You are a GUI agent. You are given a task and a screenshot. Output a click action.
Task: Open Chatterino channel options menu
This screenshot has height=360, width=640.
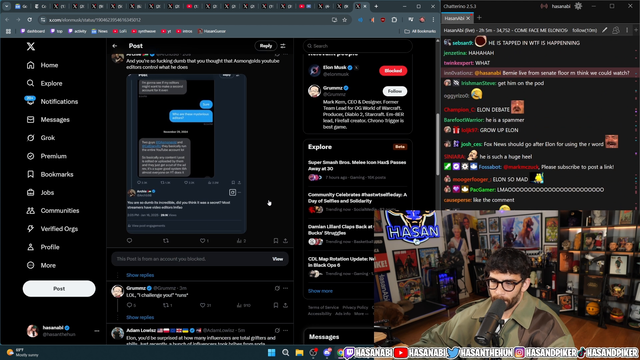click(x=627, y=30)
